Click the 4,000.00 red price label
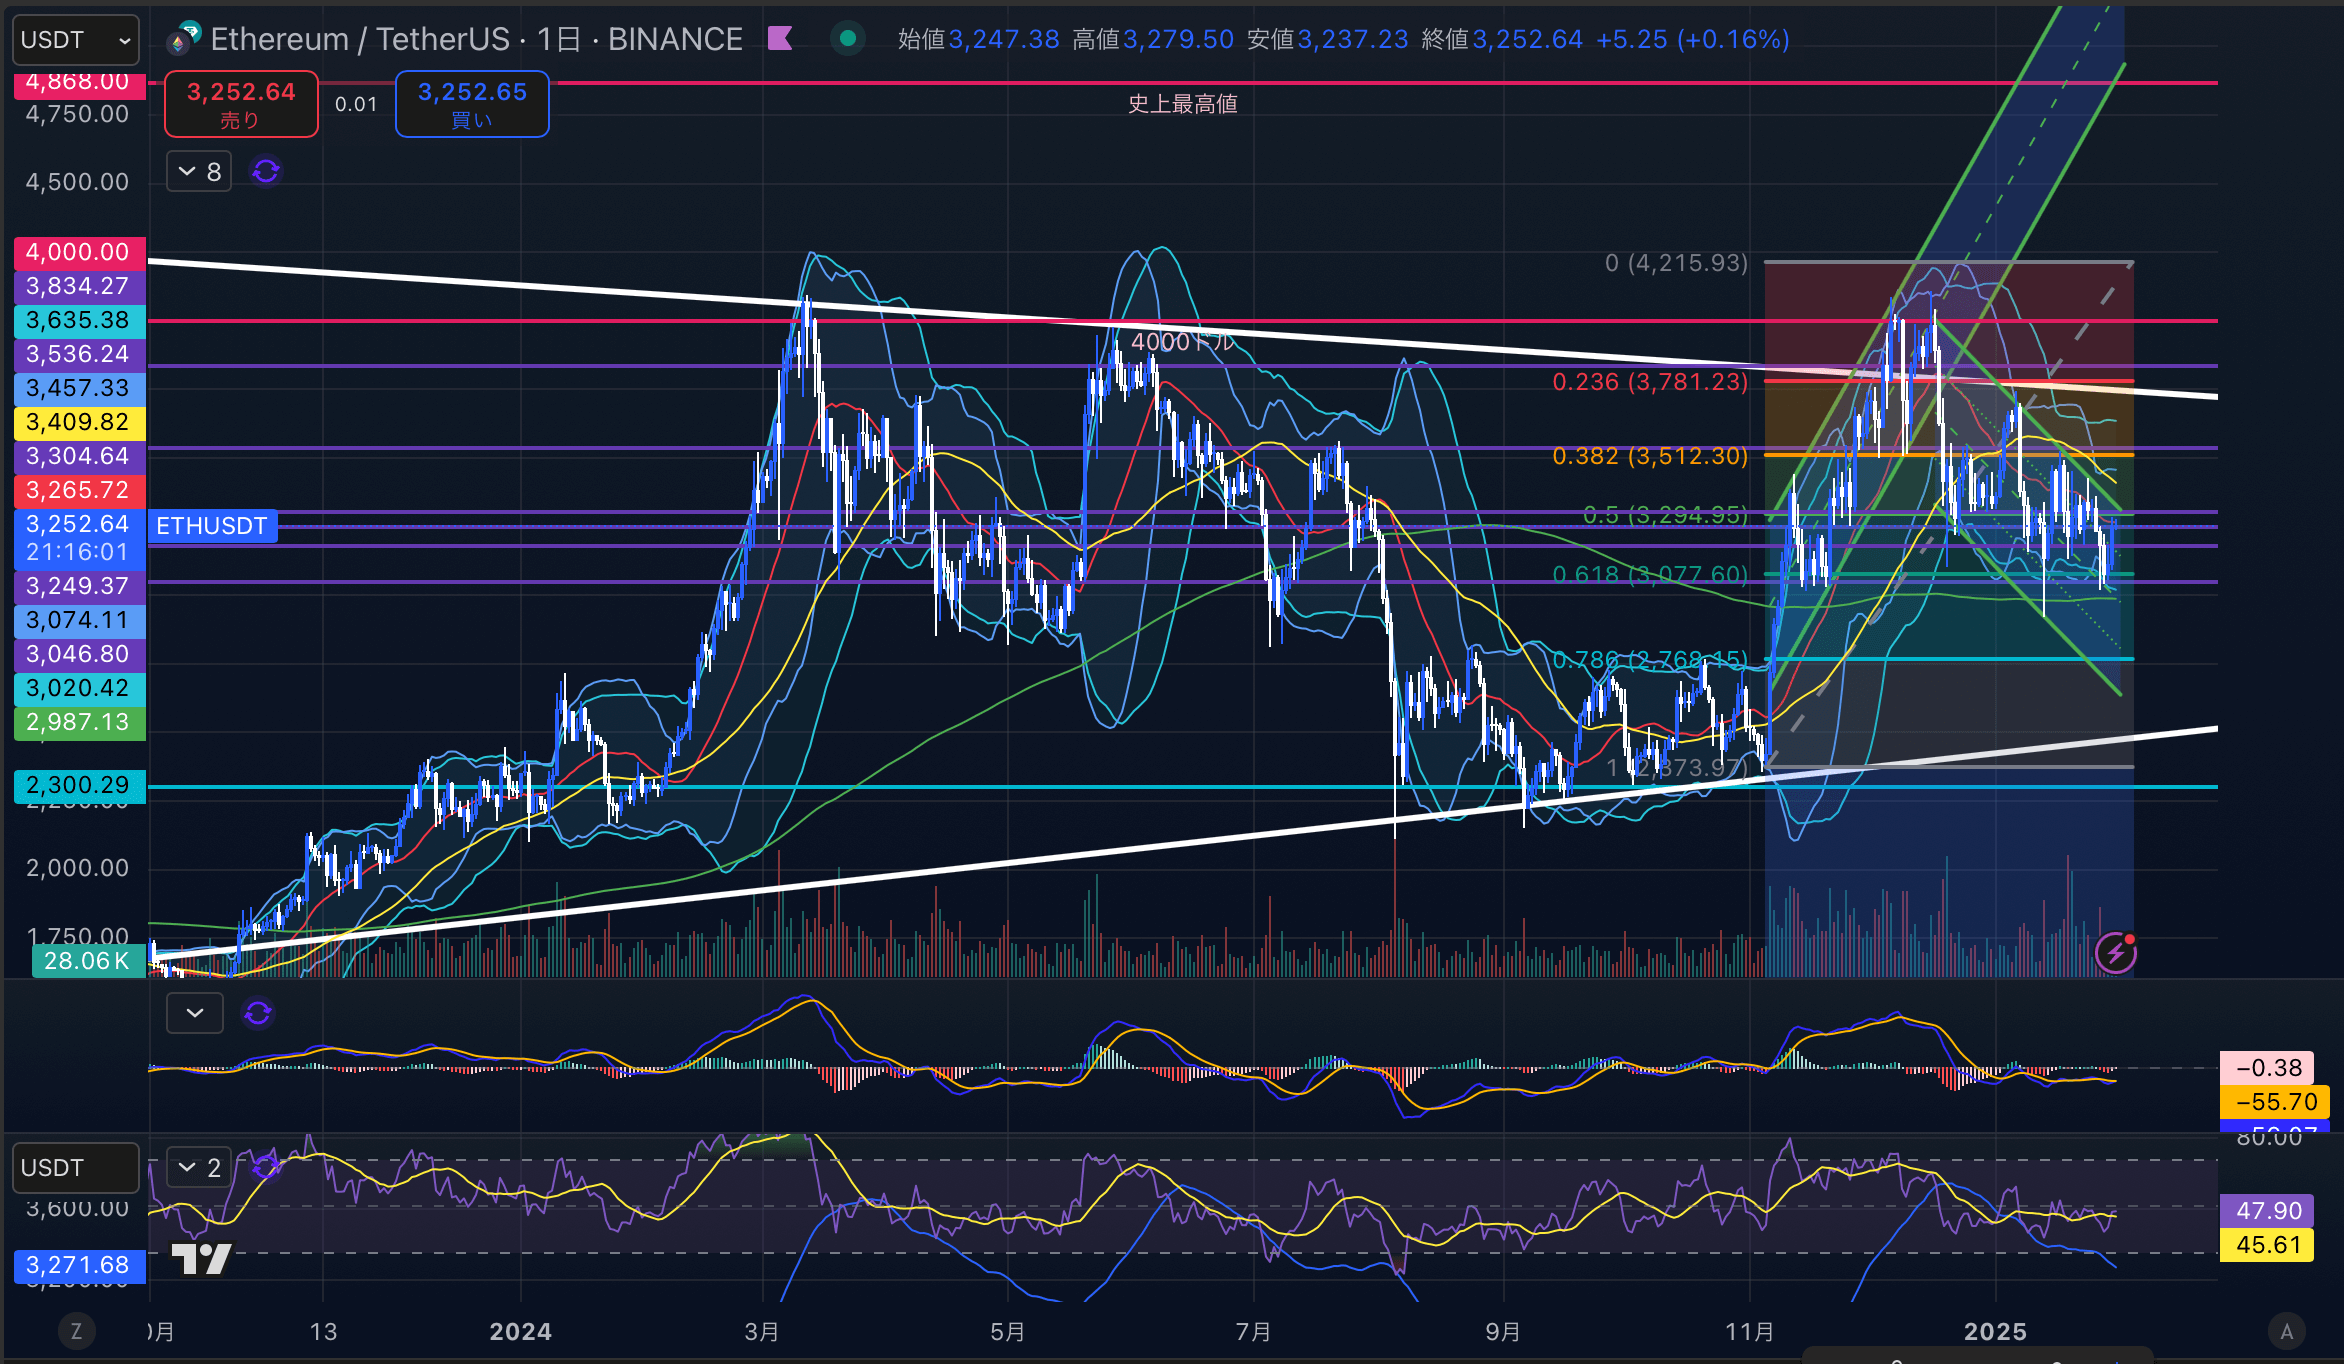The height and width of the screenshot is (1364, 2344). (x=79, y=252)
